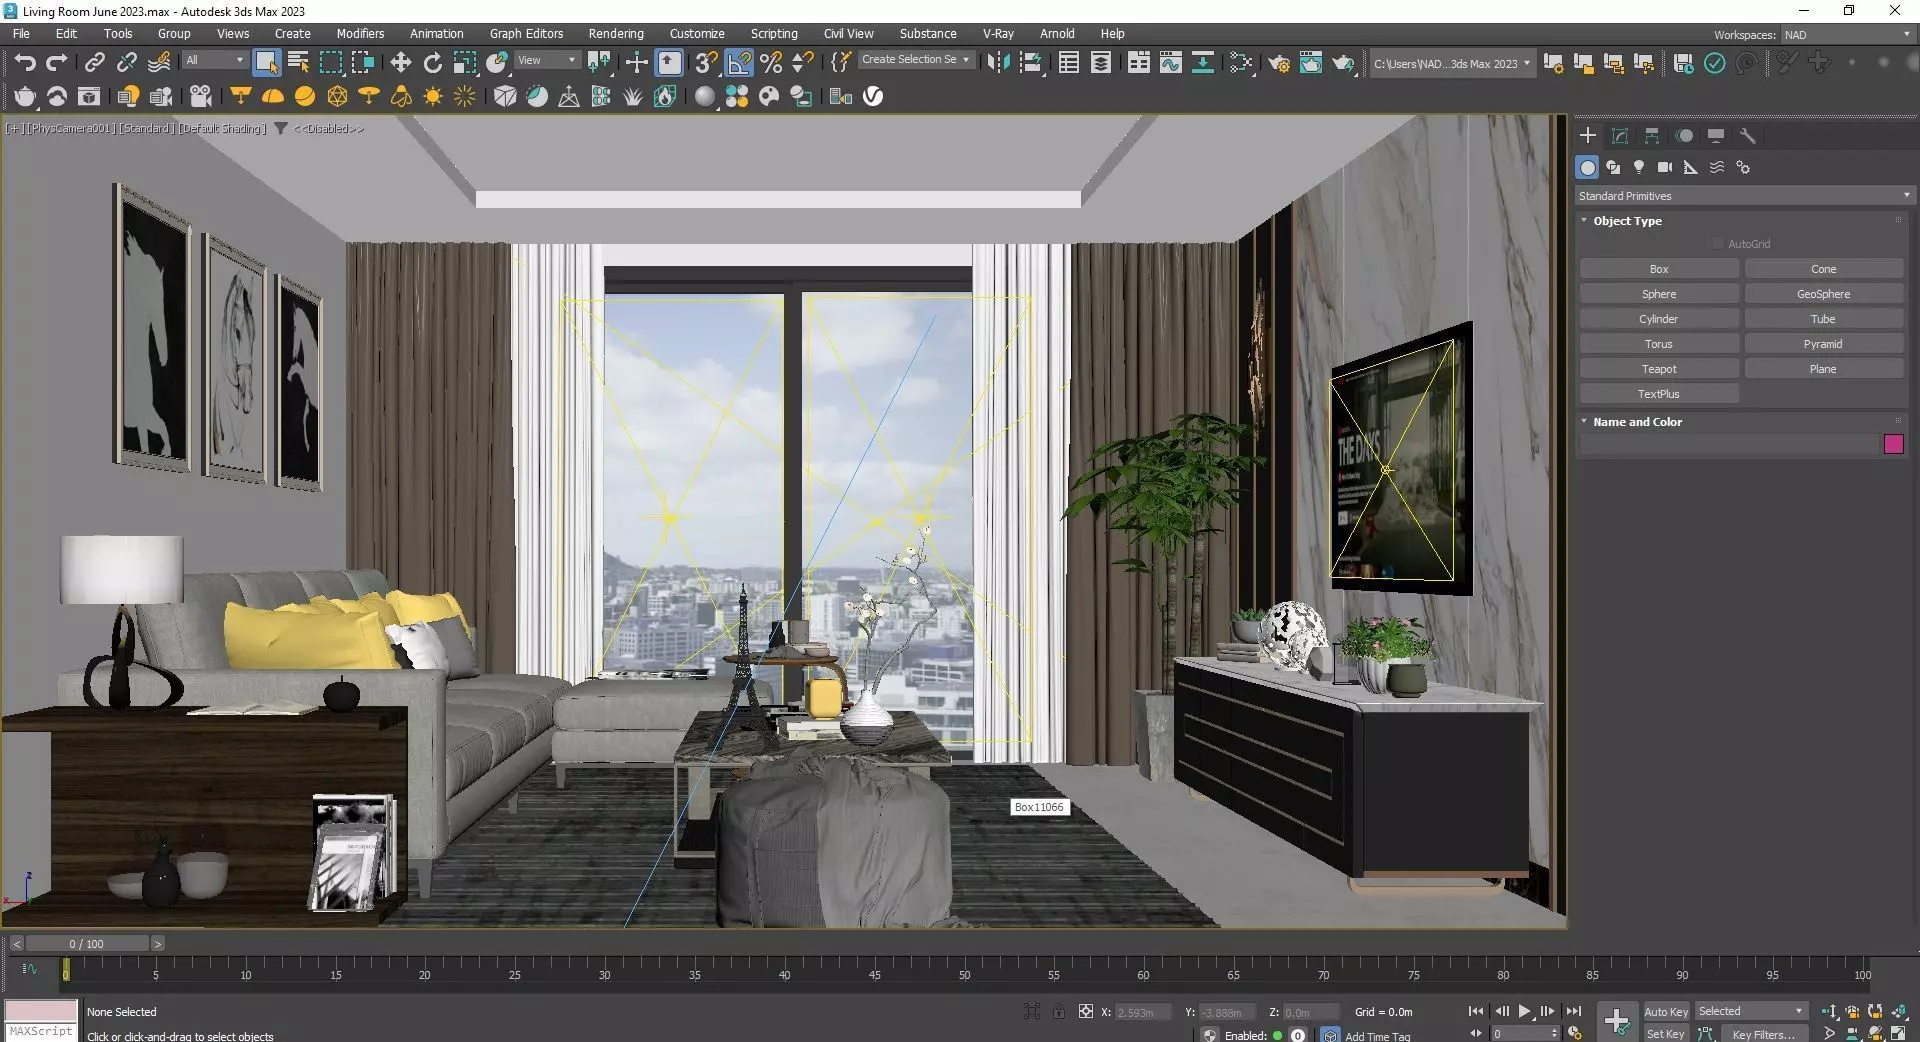Click the TextPlus button
Image resolution: width=1920 pixels, height=1042 pixels.
point(1659,394)
